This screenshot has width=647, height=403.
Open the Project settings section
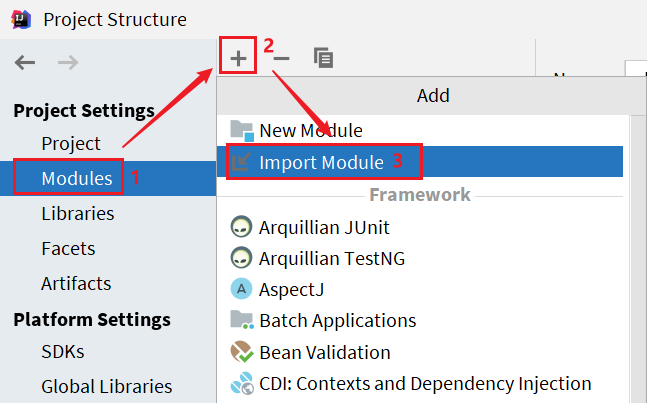pos(71,144)
